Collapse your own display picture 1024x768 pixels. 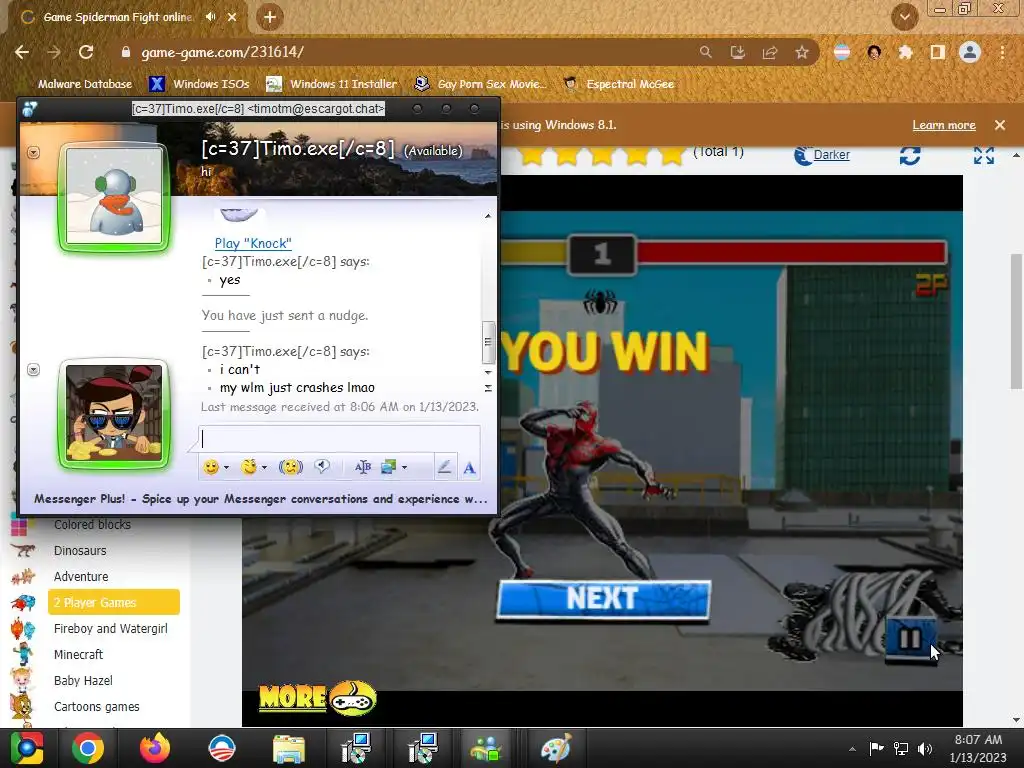click(33, 370)
